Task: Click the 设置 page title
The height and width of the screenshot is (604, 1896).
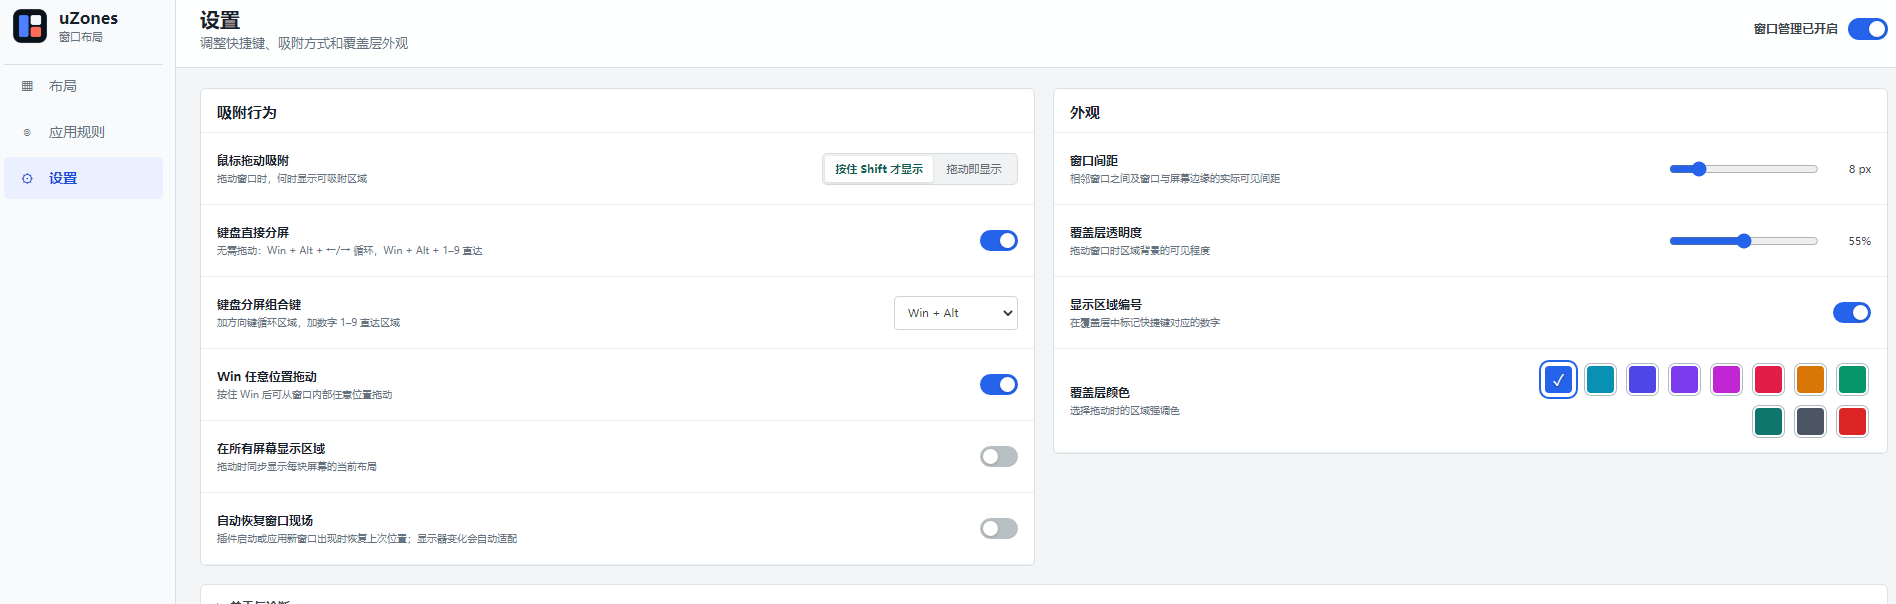Action: [220, 20]
